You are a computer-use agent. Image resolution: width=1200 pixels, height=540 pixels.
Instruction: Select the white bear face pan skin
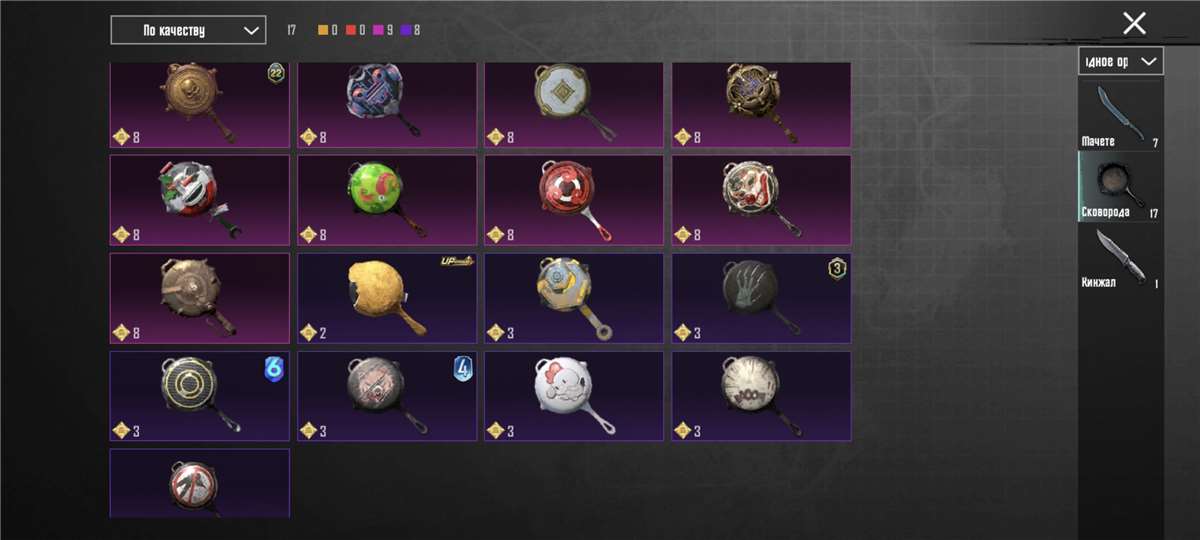(x=574, y=396)
